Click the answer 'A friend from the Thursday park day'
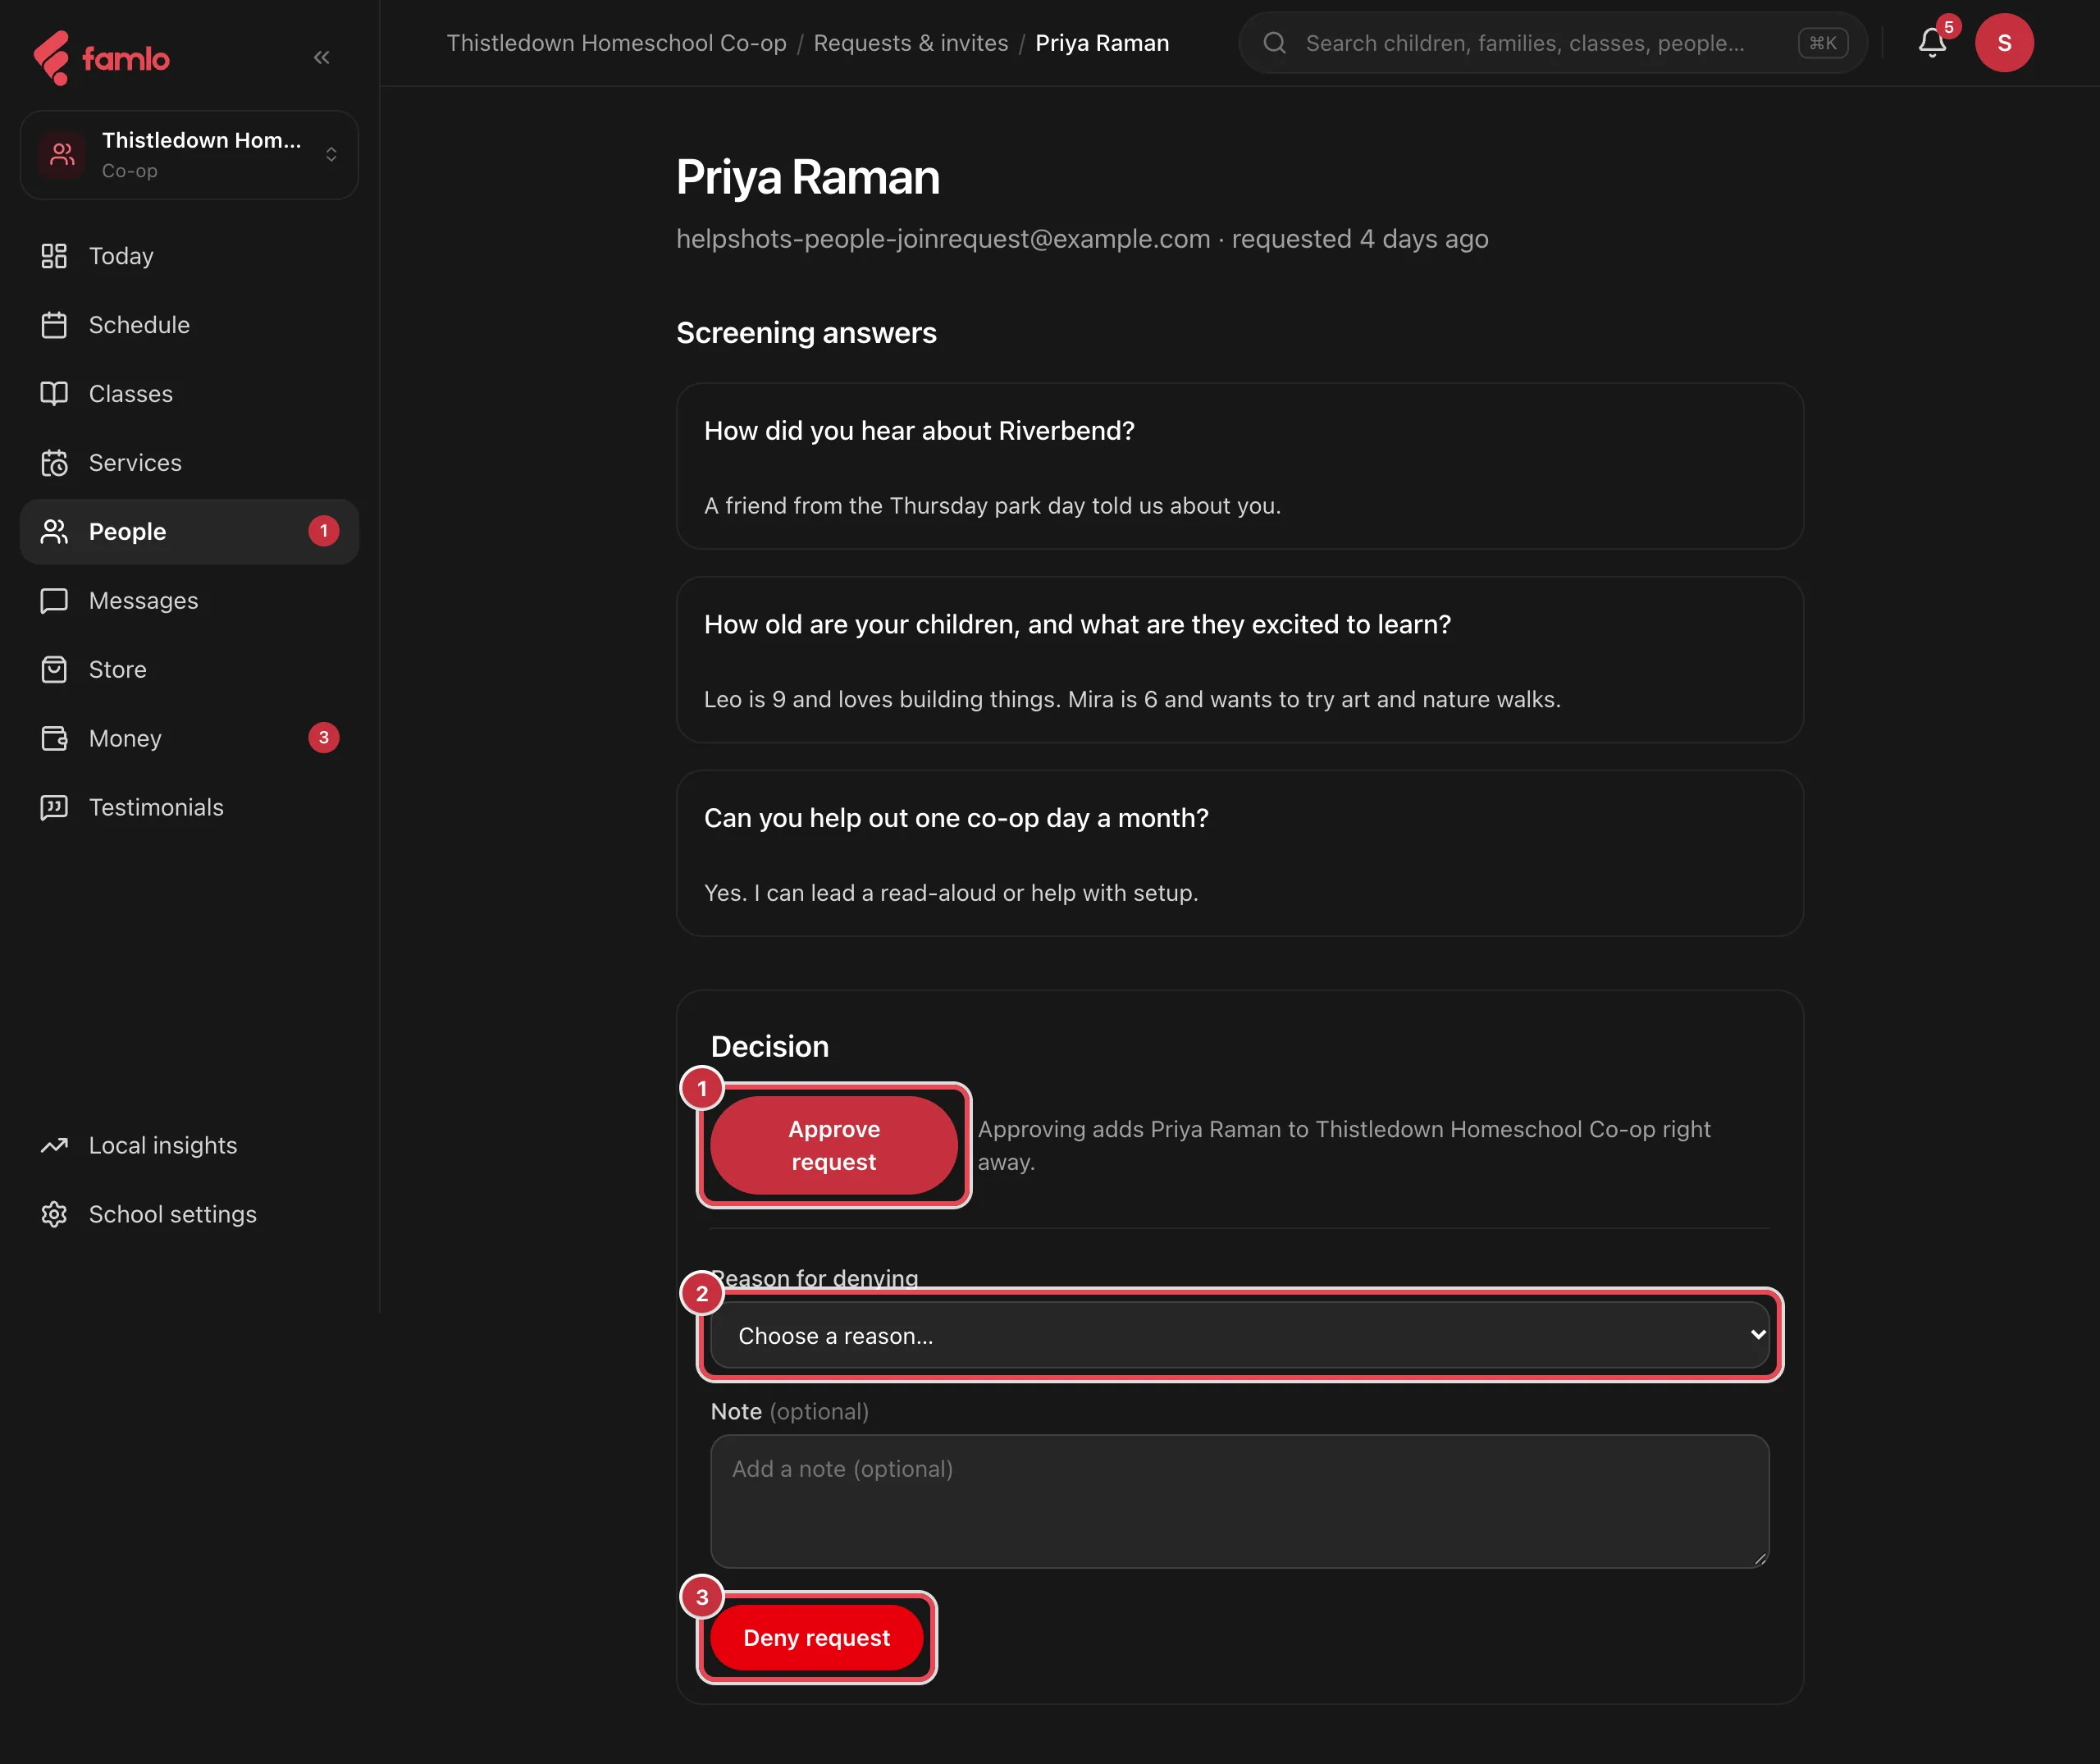Screen dimensions: 2100x1764 coord(992,506)
